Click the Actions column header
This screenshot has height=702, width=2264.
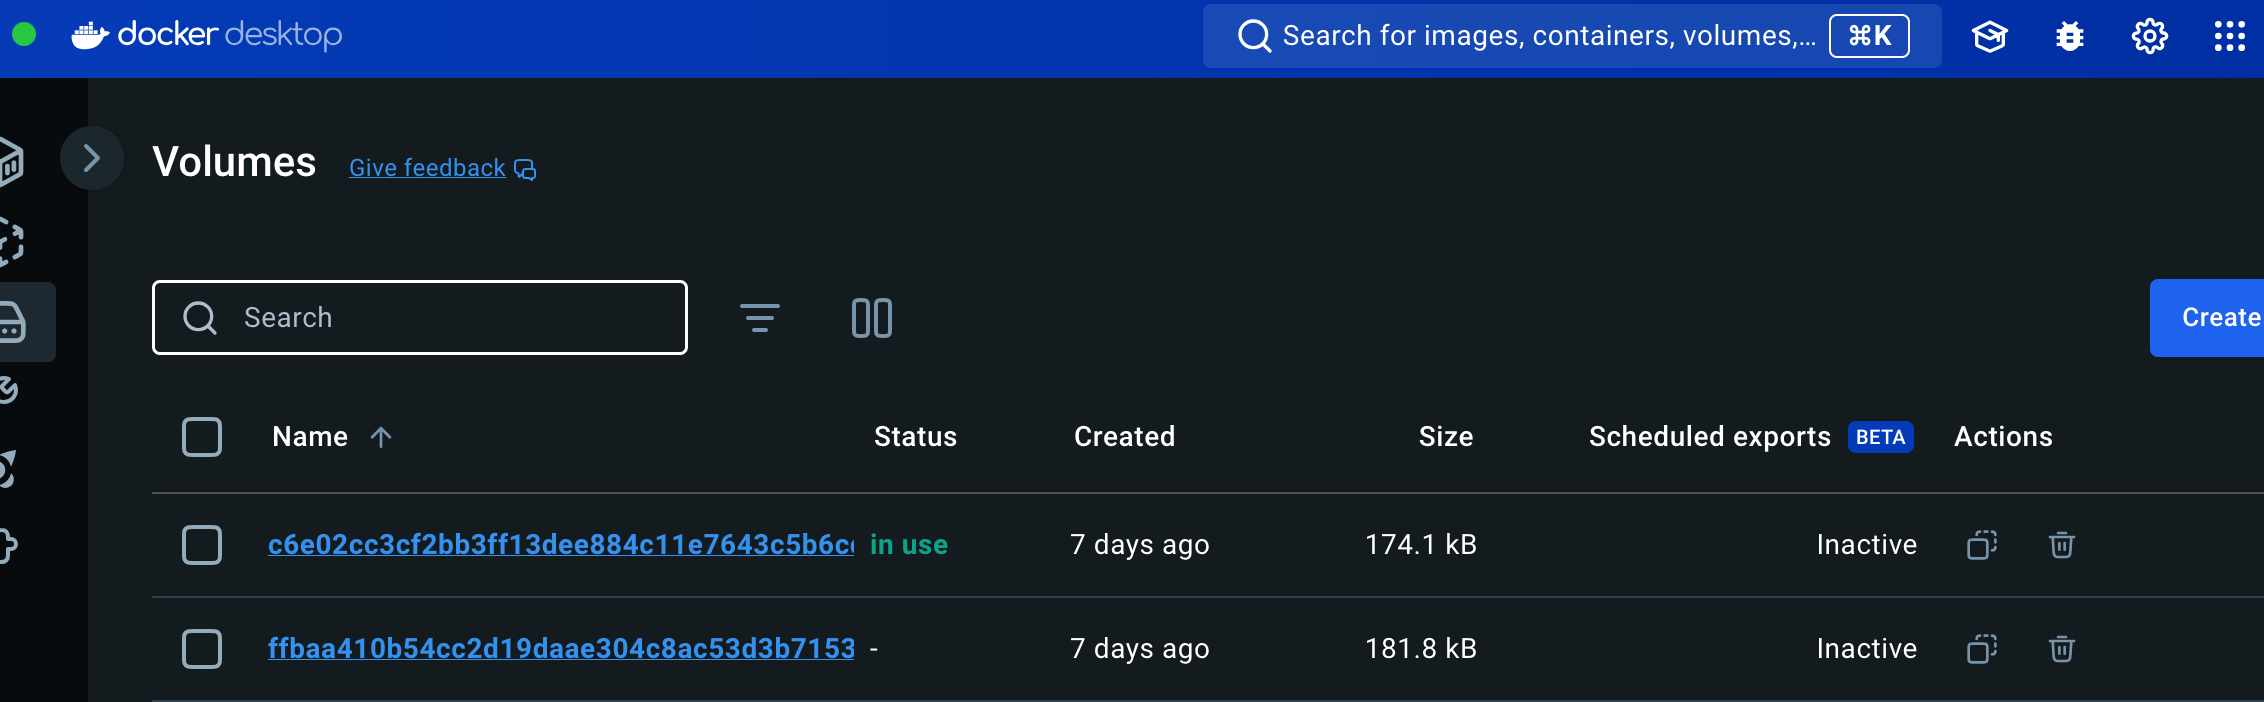click(x=2003, y=437)
